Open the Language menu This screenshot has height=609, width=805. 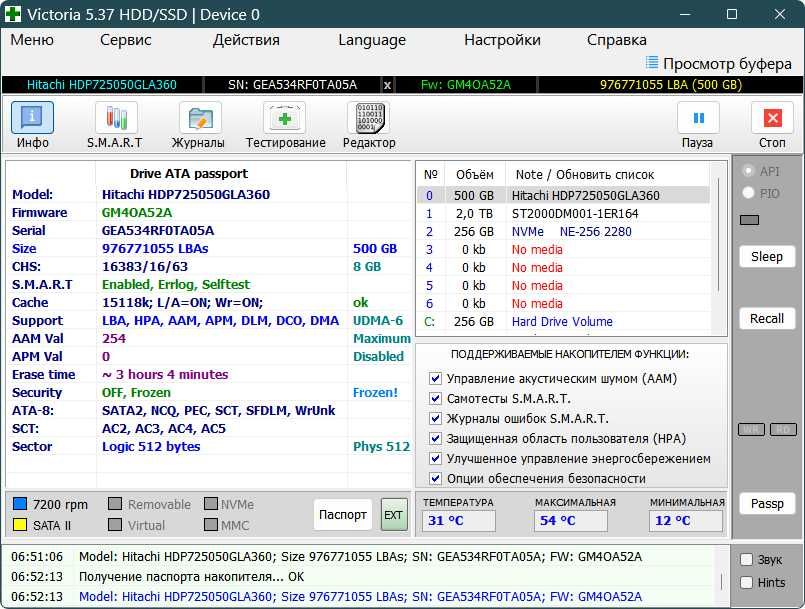372,40
